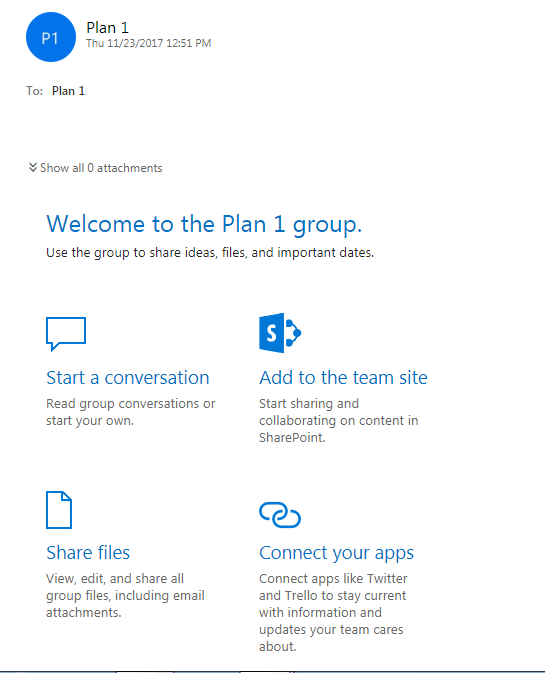Click the SharePoint logo icon

pos(280,333)
